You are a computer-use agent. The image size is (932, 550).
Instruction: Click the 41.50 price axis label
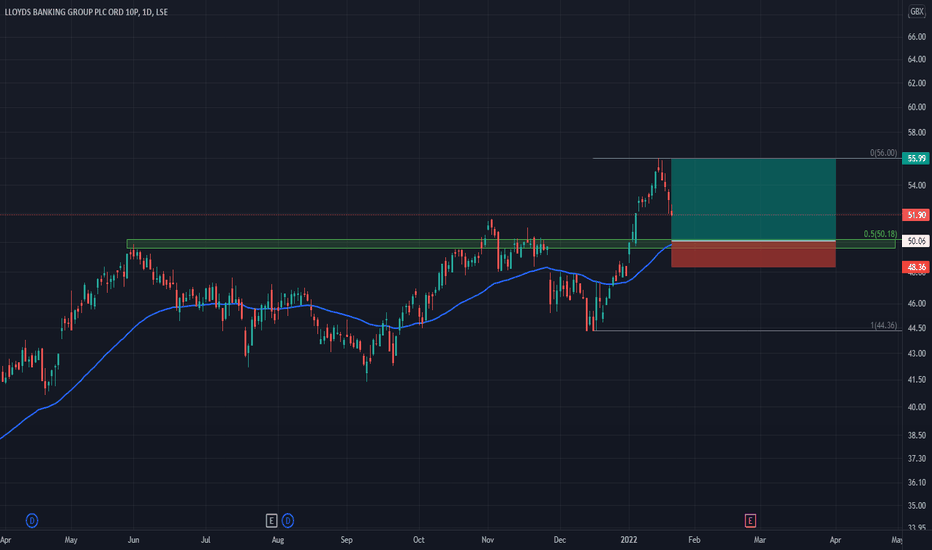(916, 379)
